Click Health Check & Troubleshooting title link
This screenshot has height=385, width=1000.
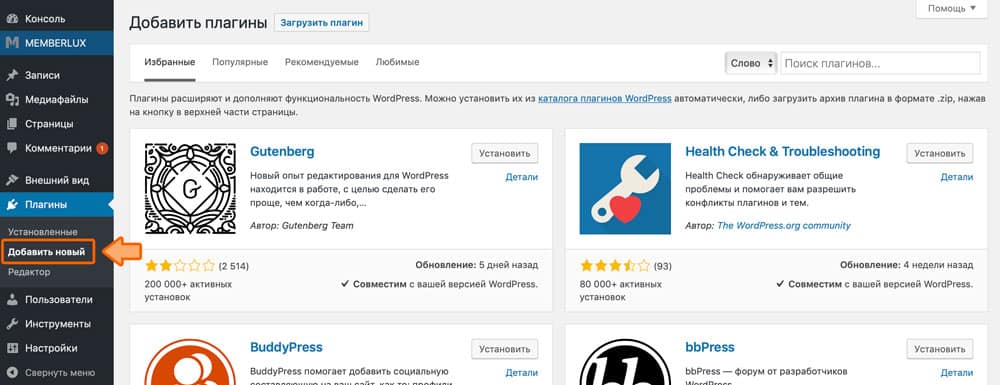(783, 152)
